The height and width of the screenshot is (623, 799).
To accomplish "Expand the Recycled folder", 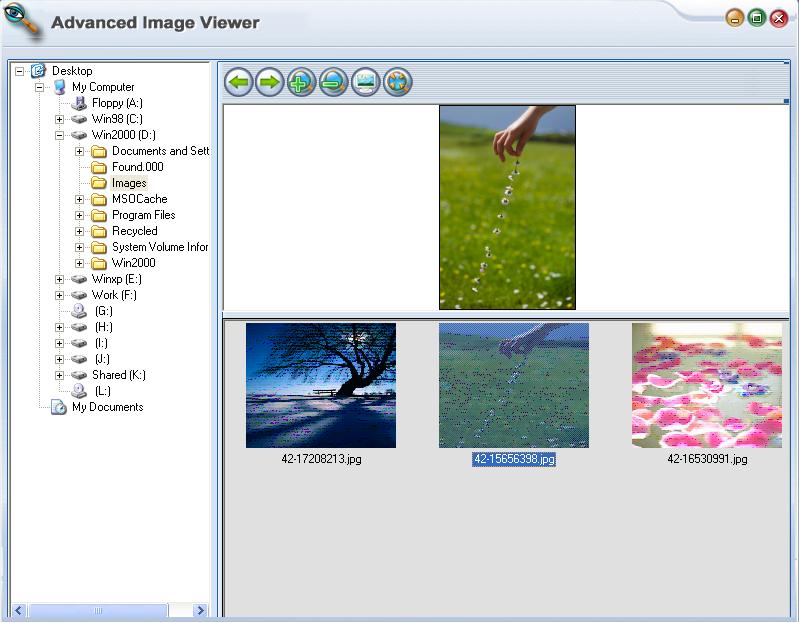I will coord(79,231).
